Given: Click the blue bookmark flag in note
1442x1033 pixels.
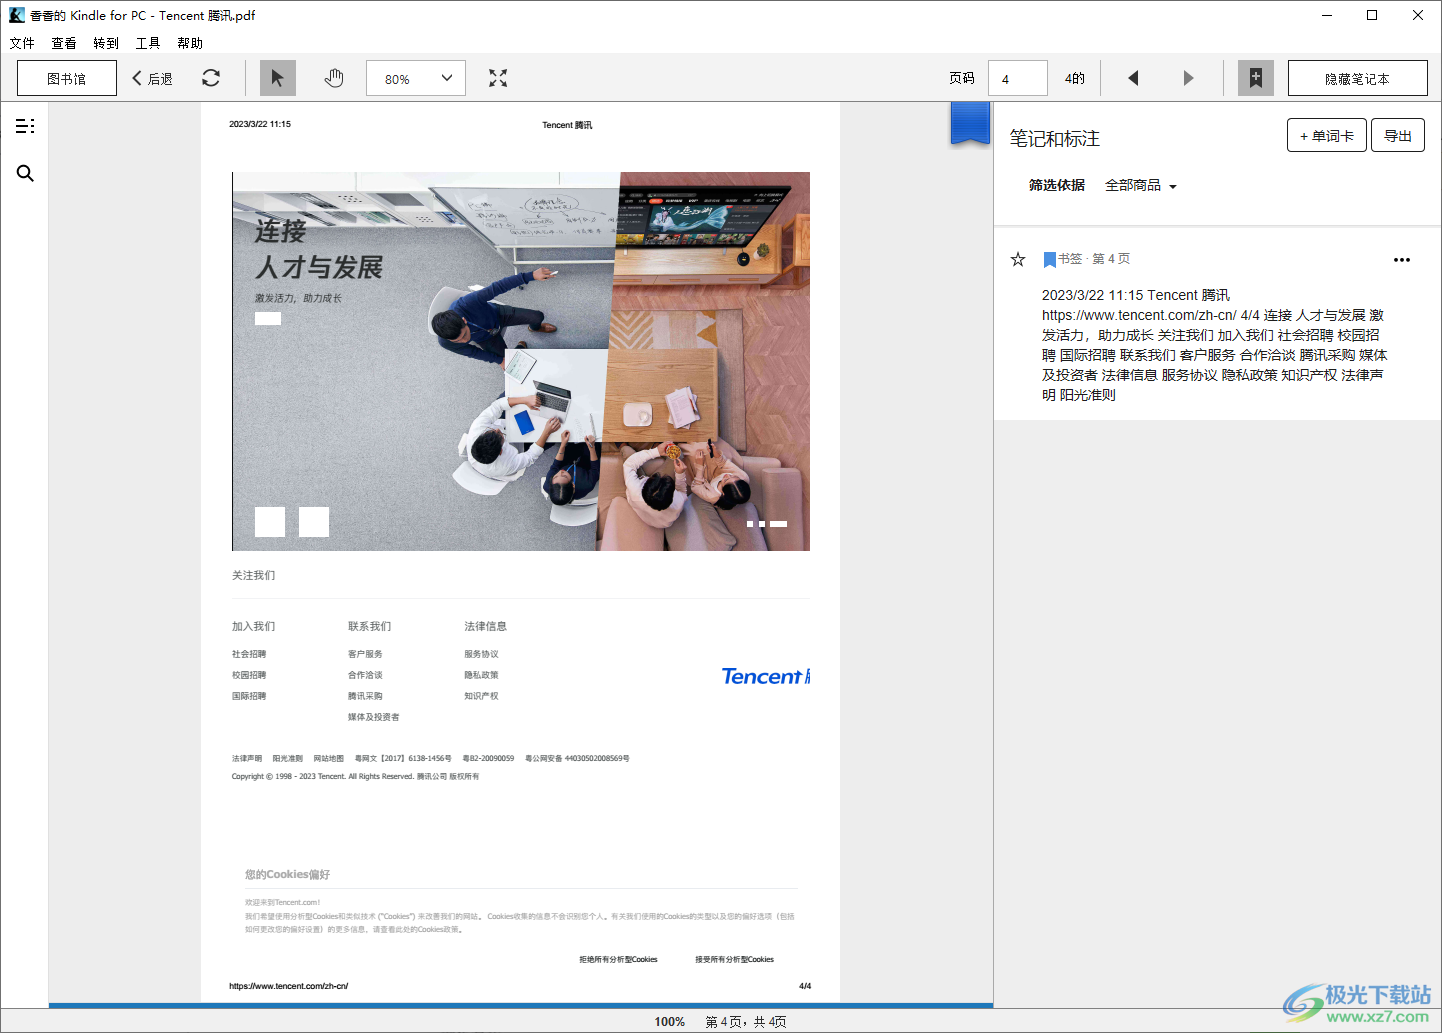Looking at the screenshot, I should pos(1049,260).
